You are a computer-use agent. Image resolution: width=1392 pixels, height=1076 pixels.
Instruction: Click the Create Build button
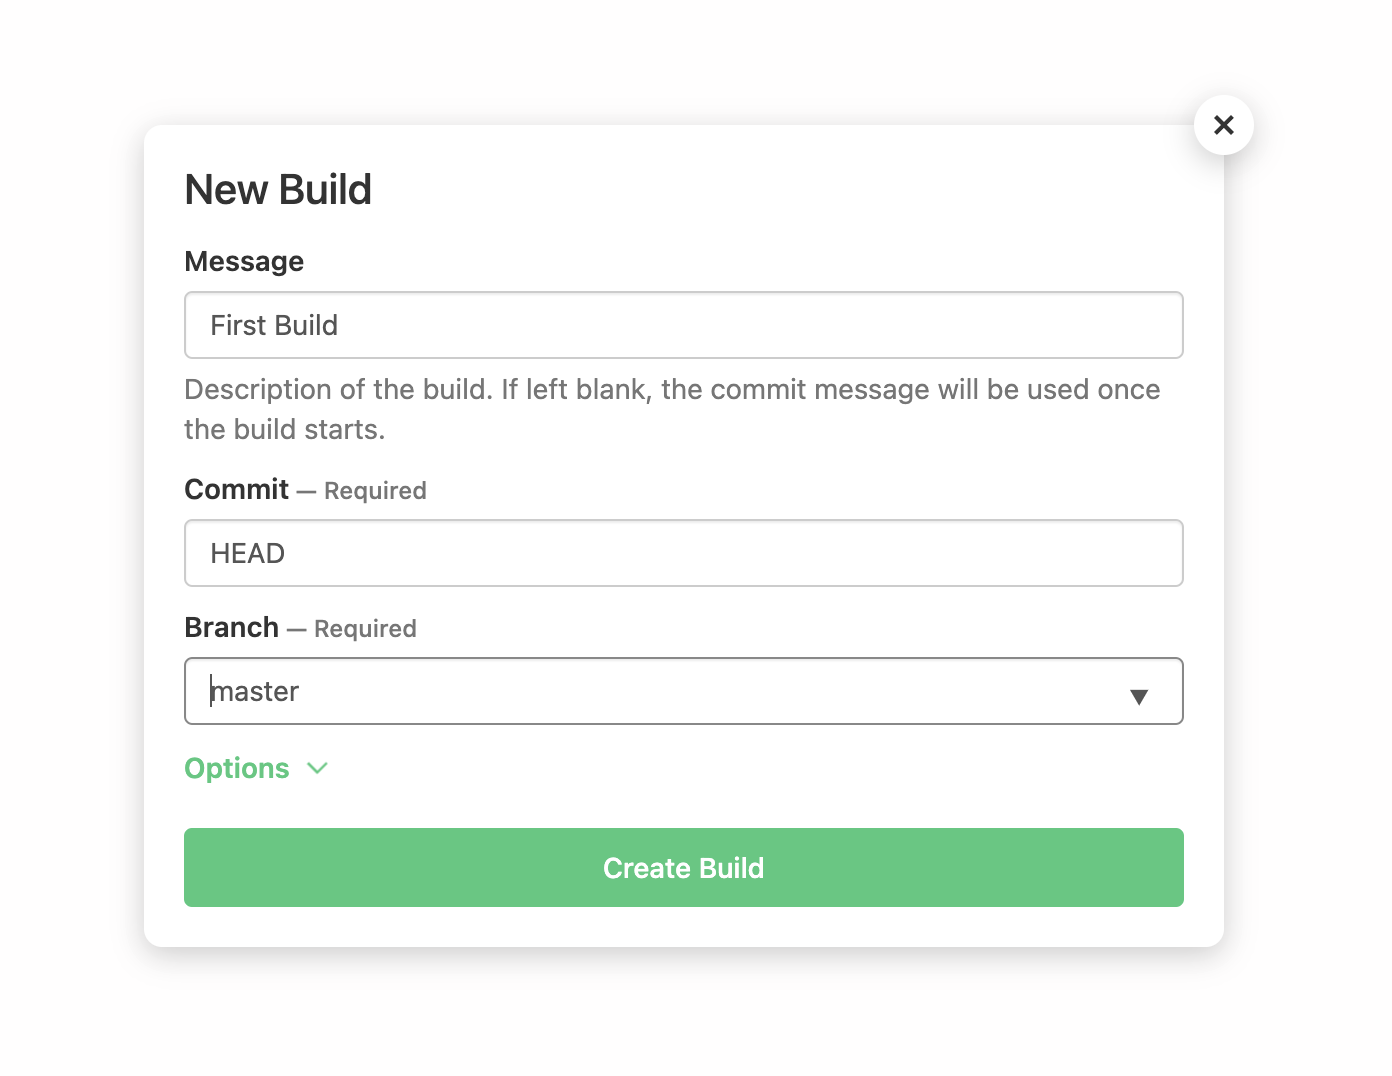point(683,867)
